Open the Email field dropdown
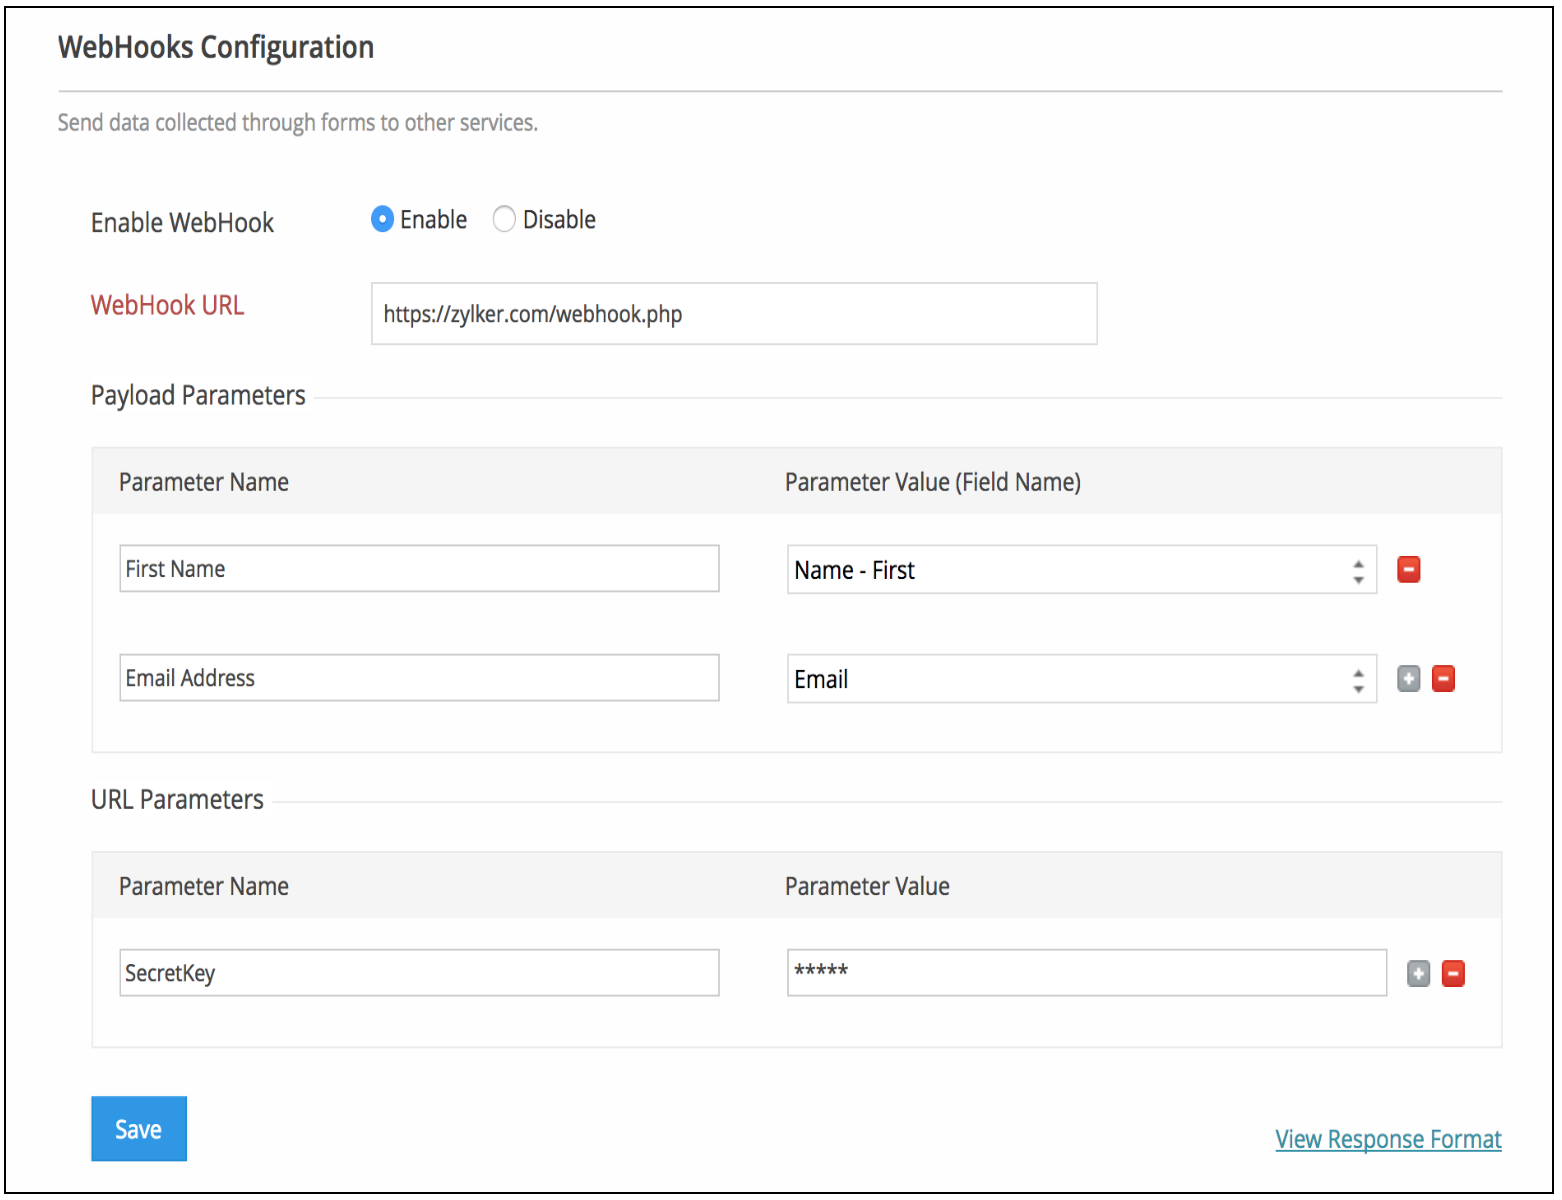The image size is (1562, 1200). (x=1082, y=678)
